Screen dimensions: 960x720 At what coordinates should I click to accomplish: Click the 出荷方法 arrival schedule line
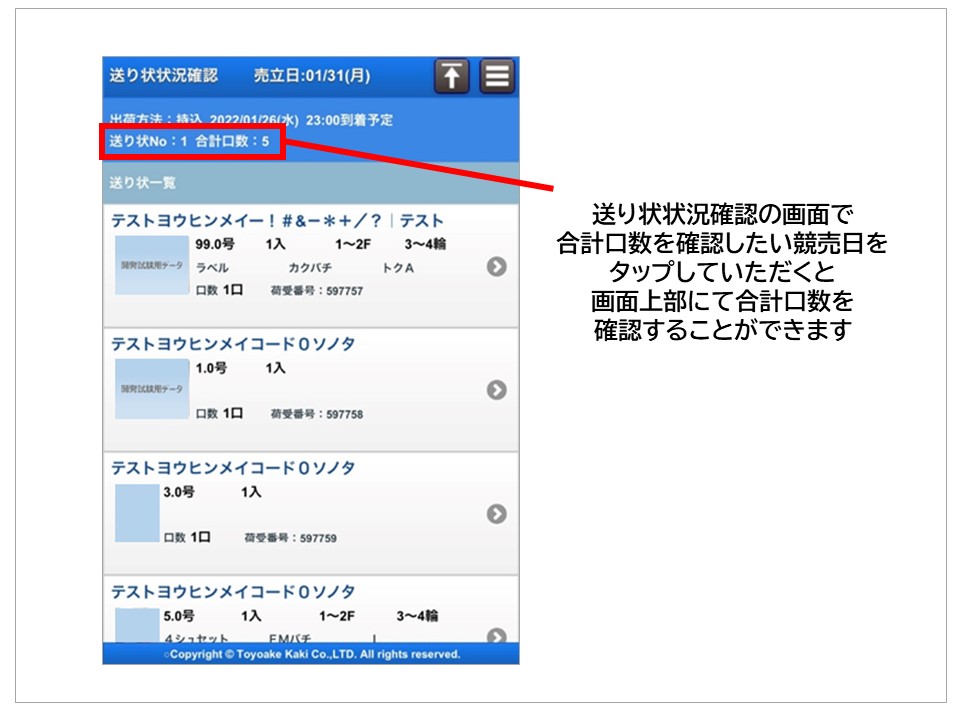pos(251,120)
